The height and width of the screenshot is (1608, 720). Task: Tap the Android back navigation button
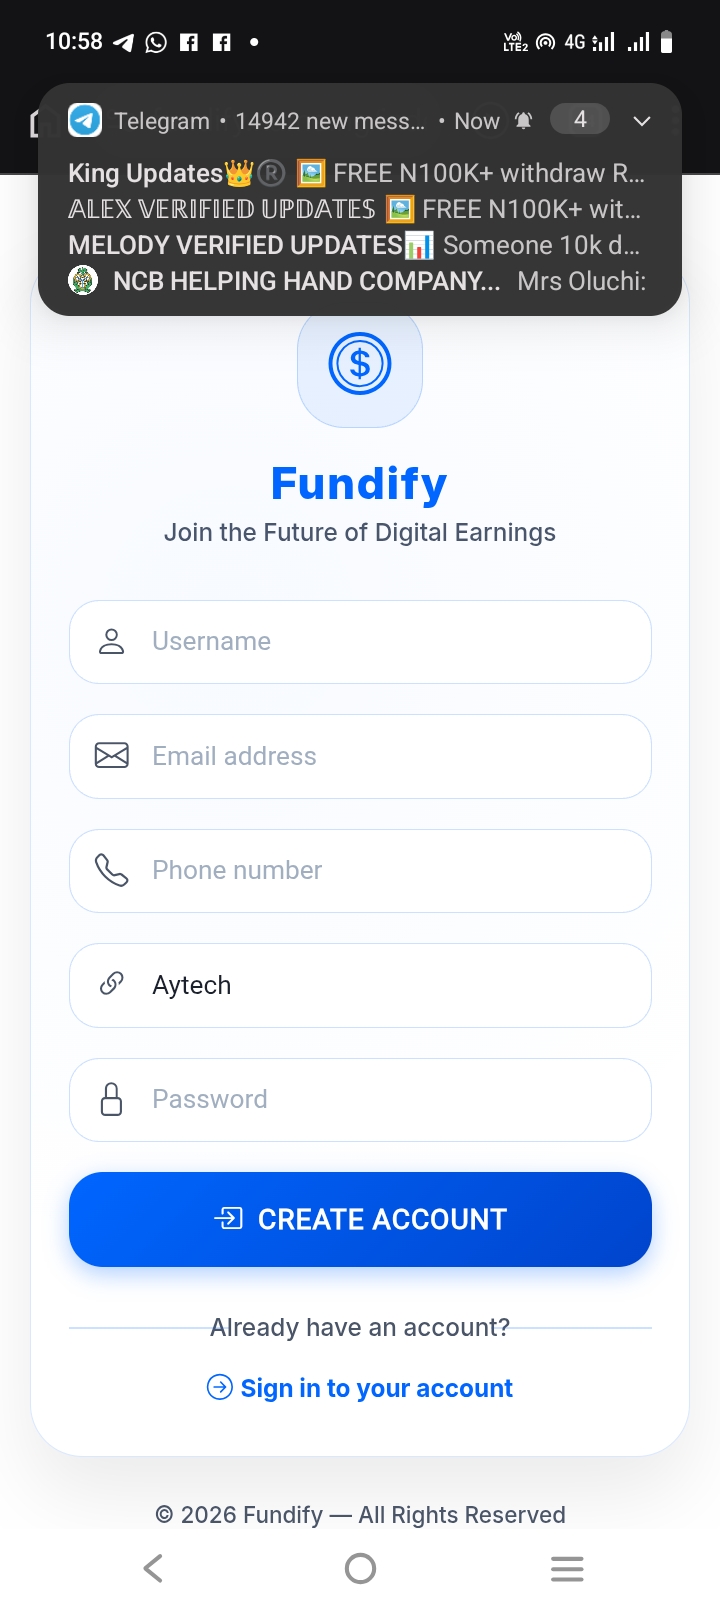click(x=153, y=1568)
